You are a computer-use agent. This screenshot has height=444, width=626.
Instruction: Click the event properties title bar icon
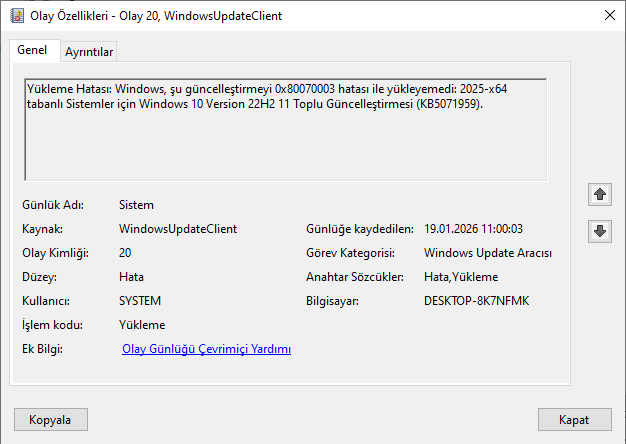pos(17,16)
